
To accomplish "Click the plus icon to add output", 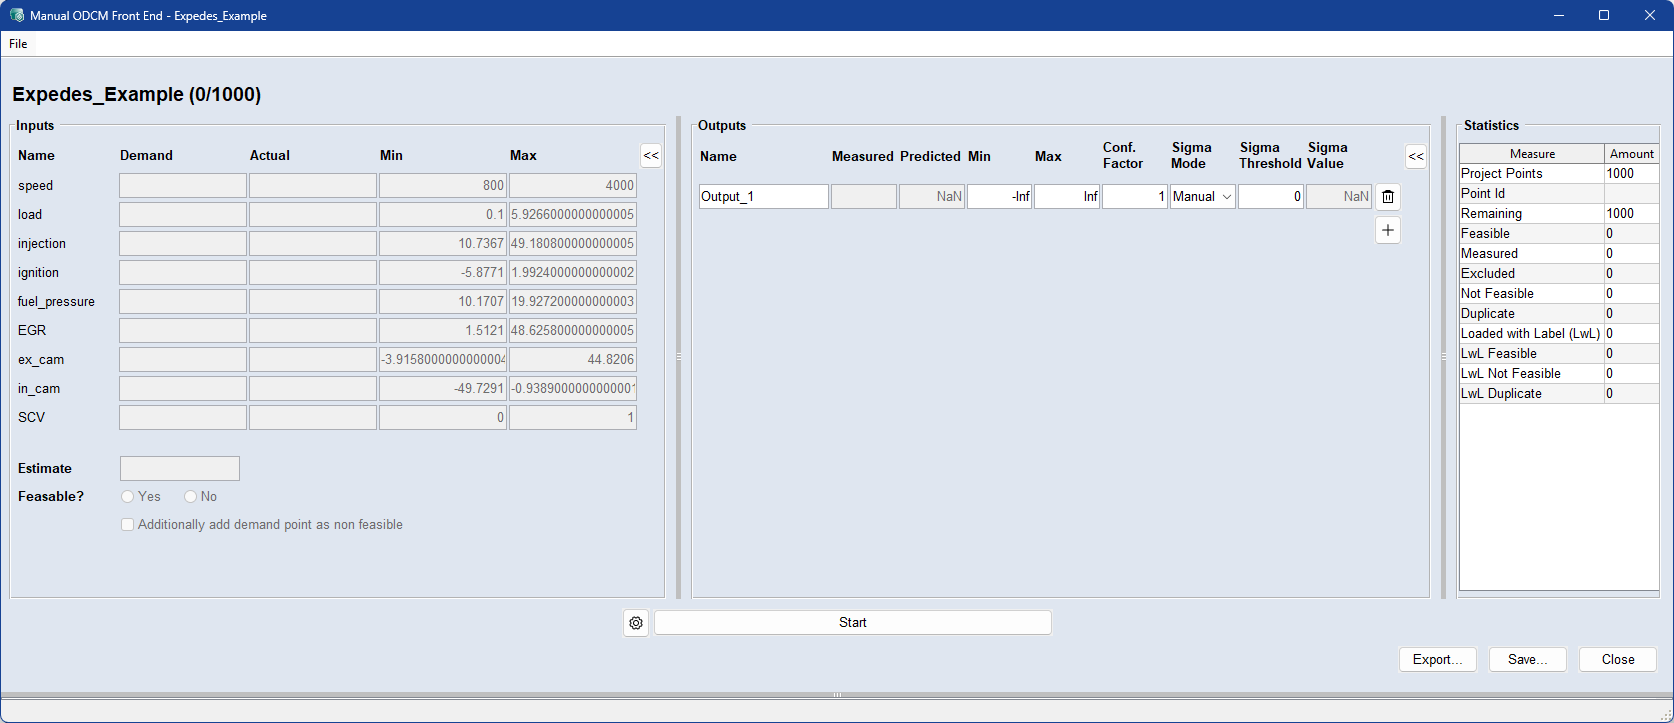I will (1388, 230).
